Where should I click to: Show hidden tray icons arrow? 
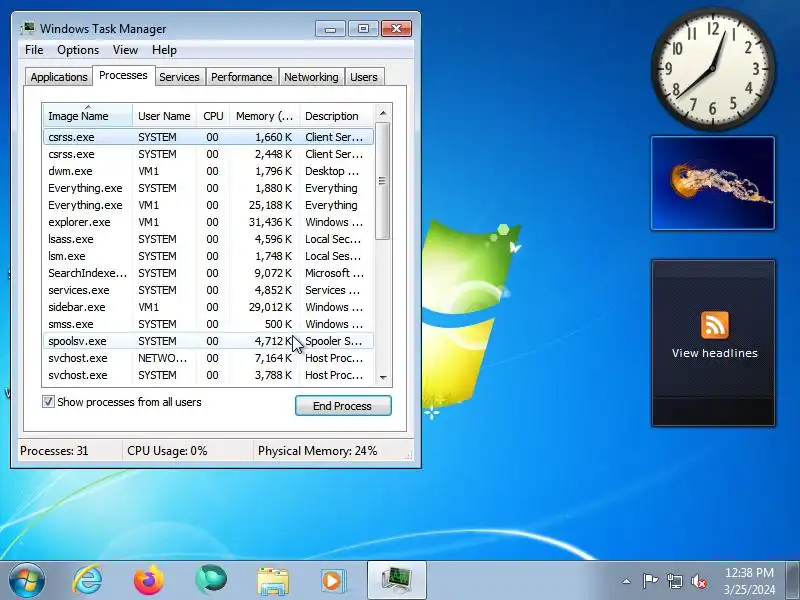coord(627,581)
